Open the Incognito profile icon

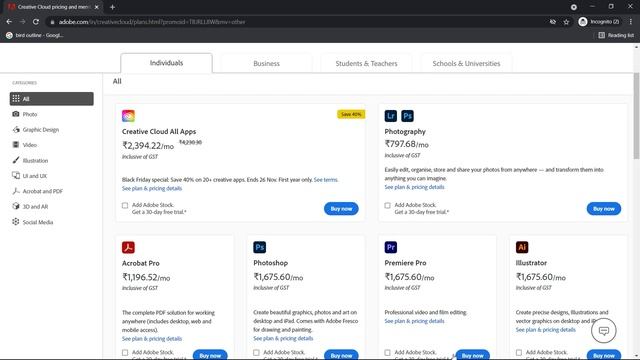[x=583, y=22]
